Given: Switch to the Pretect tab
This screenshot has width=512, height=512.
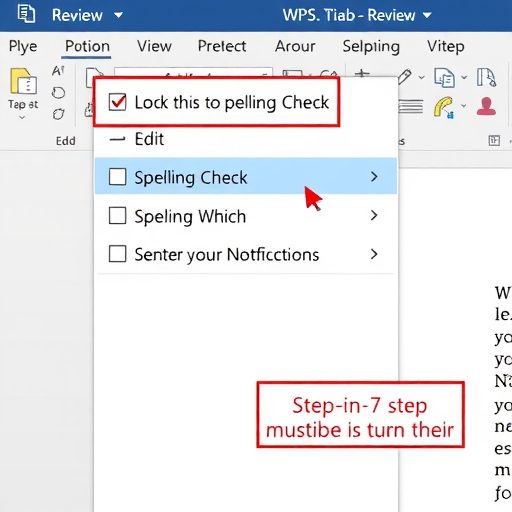Looking at the screenshot, I should (222, 46).
